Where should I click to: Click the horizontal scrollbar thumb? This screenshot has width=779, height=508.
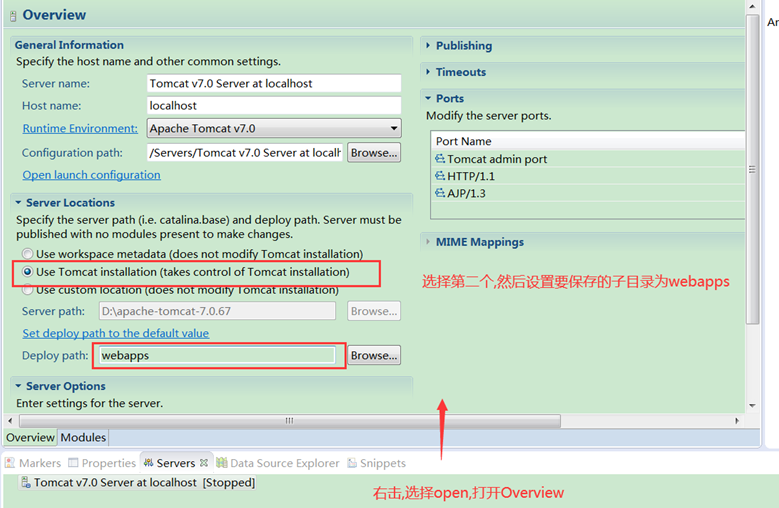coord(290,421)
